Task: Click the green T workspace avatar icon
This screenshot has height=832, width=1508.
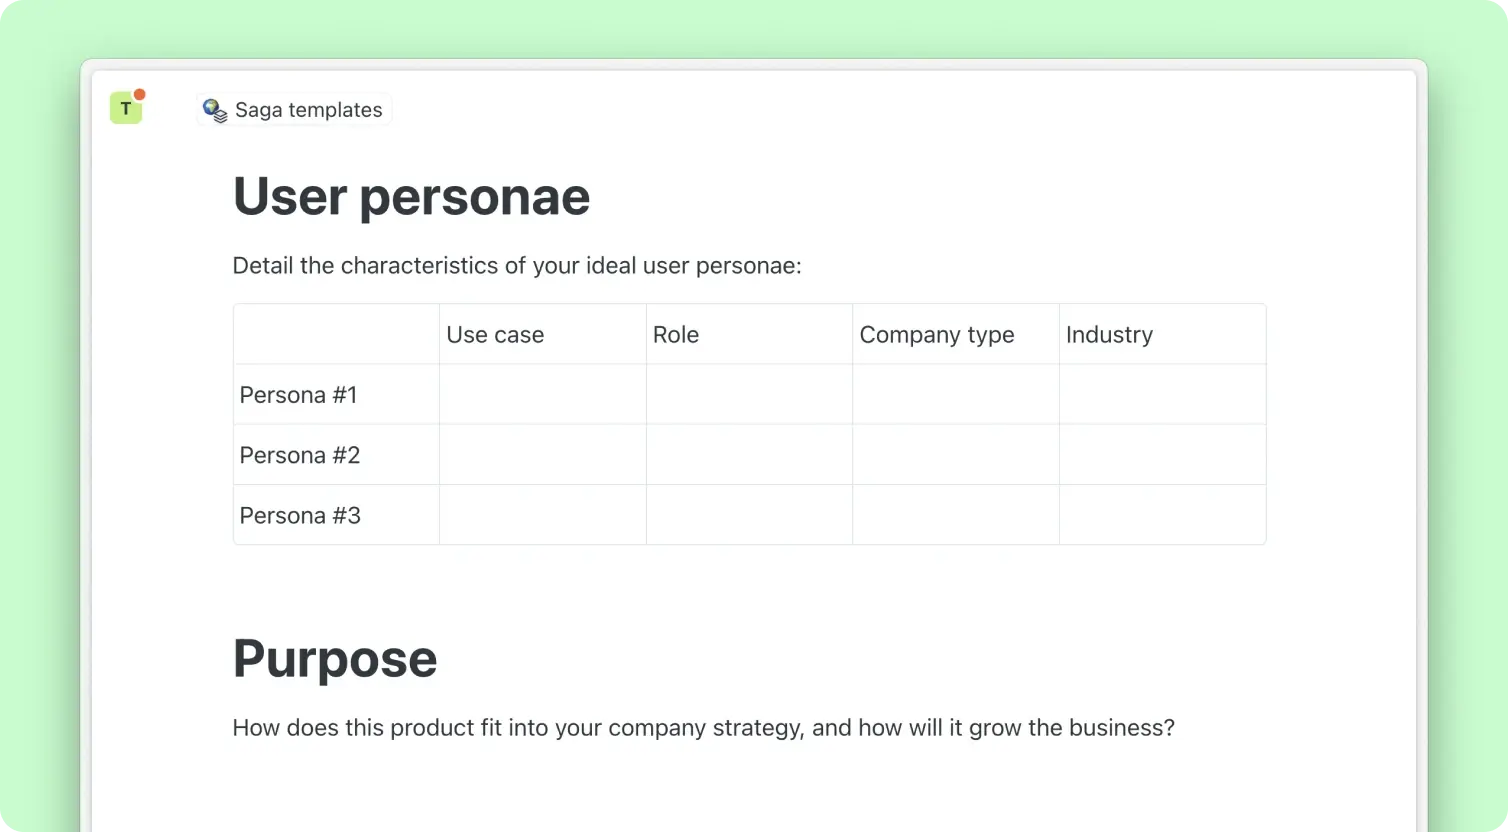Action: point(126,108)
